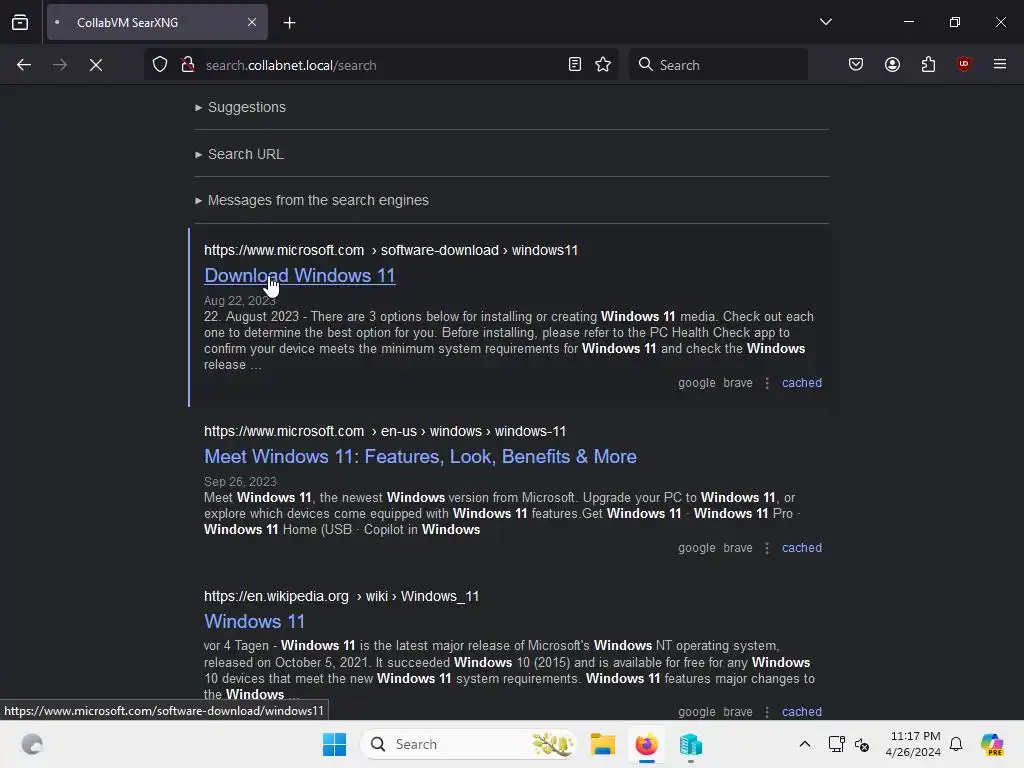Open Windows Start menu

(334, 744)
